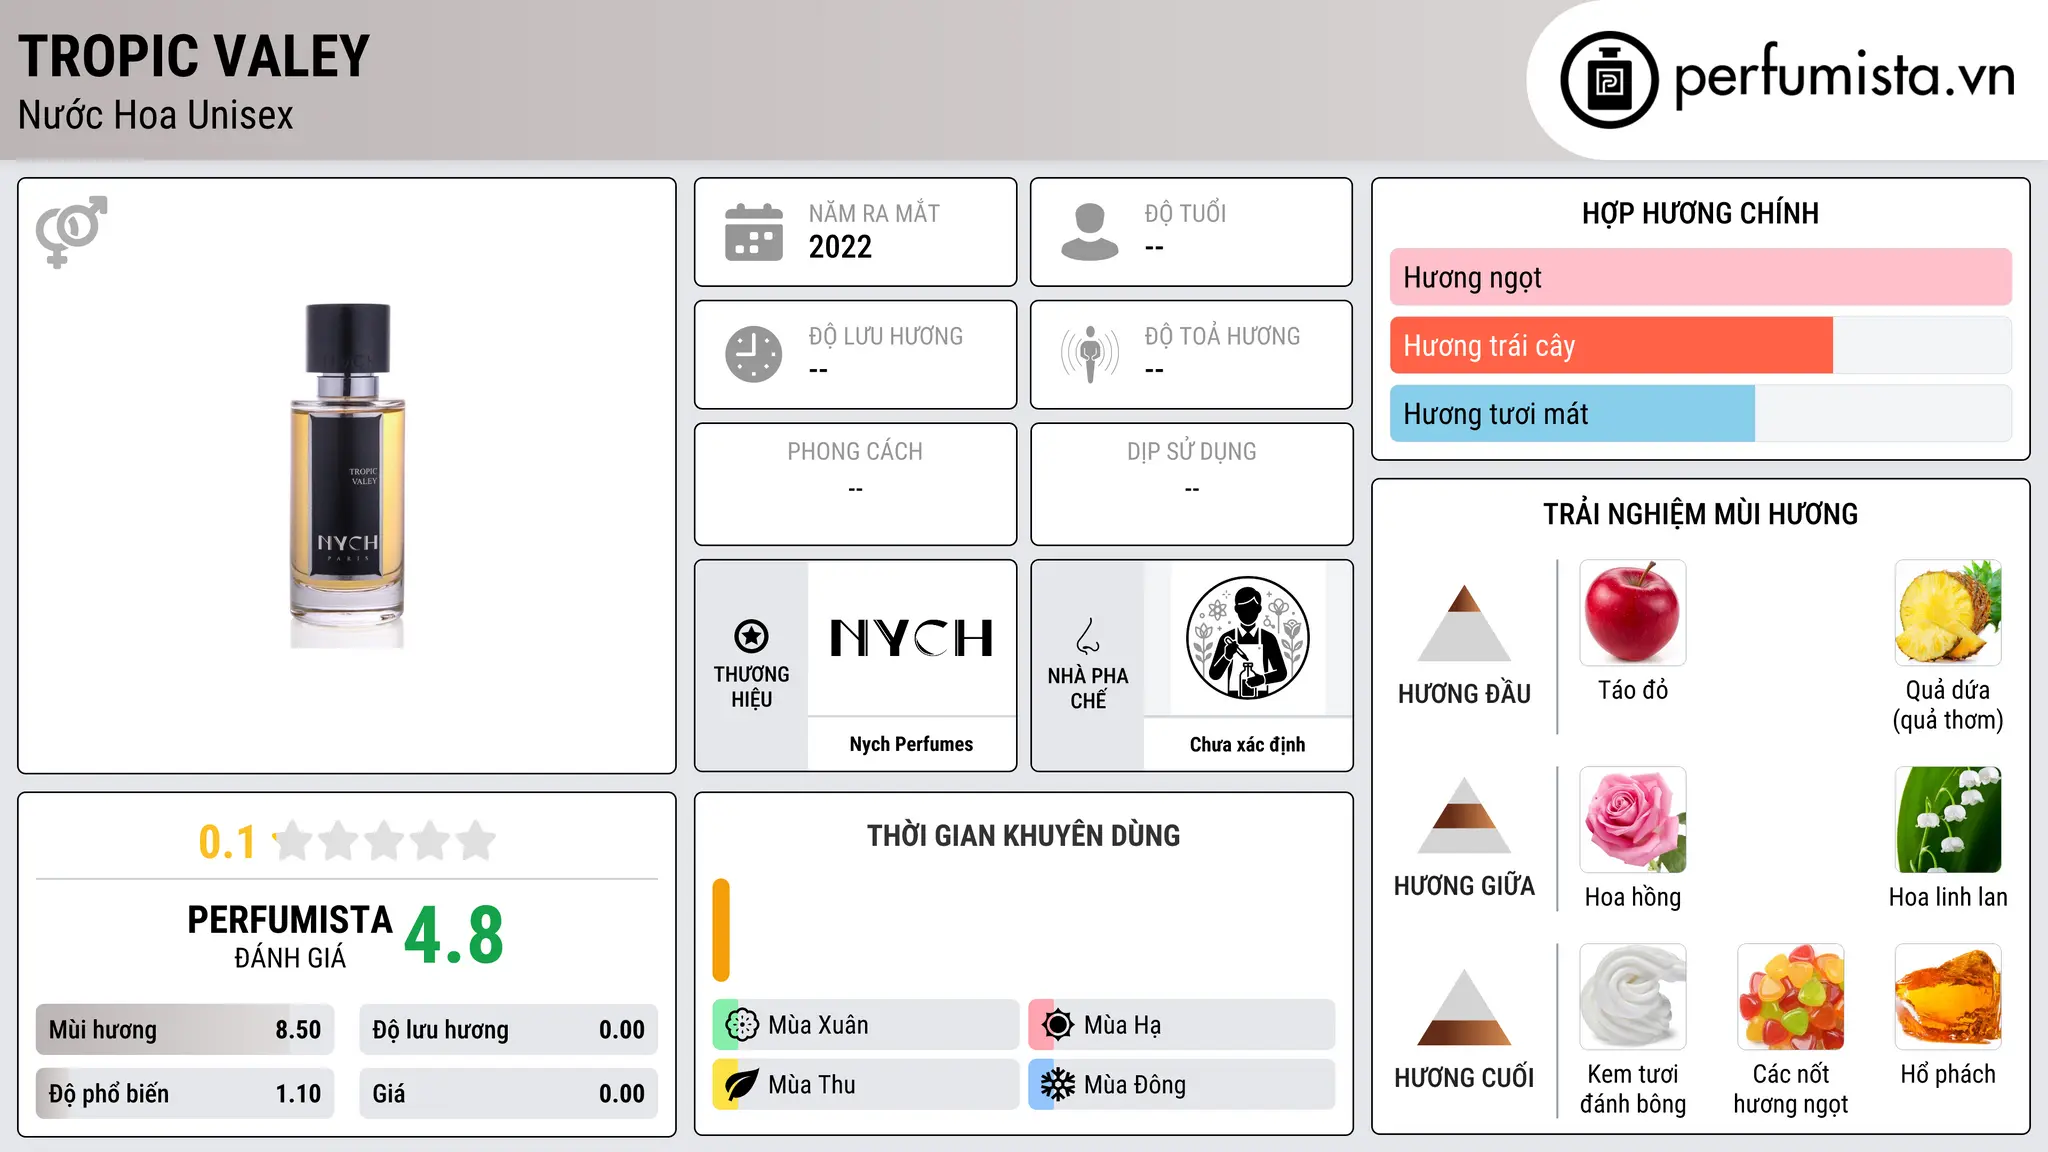This screenshot has height=1152, width=2048.
Task: Click the Mùa Xuân season bar
Action: (866, 1025)
